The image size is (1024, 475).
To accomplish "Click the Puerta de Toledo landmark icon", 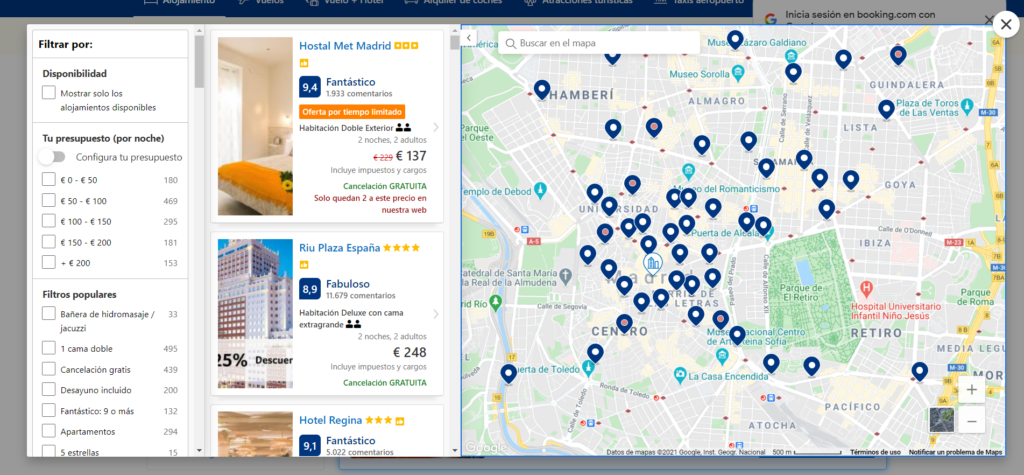I will (588, 369).
